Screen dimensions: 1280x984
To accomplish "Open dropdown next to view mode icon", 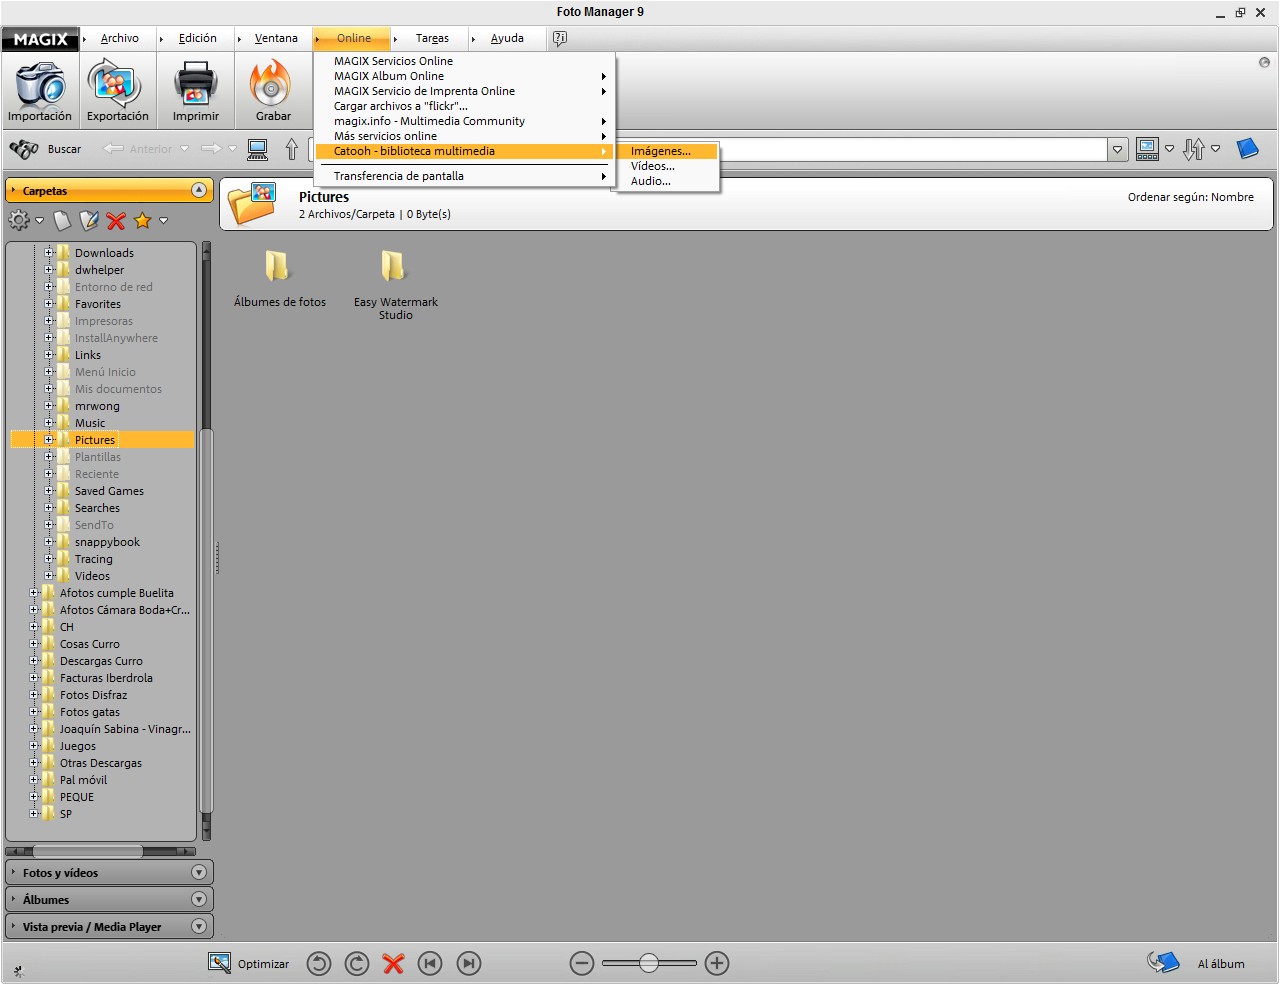I will [1169, 149].
